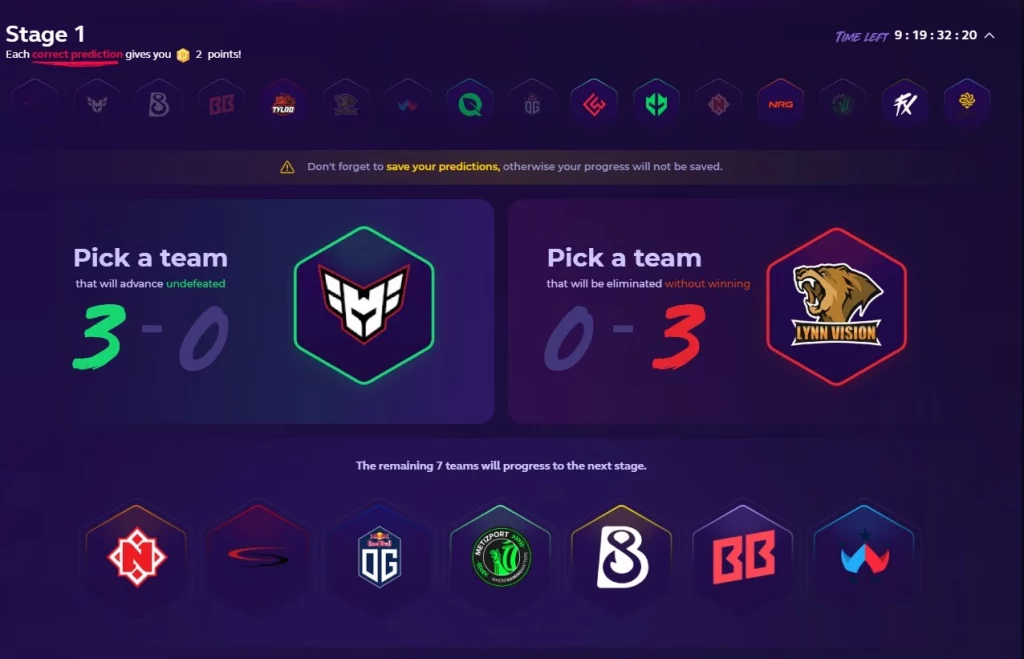Select the yellow flower team logo
The height and width of the screenshot is (659, 1024).
[967, 104]
